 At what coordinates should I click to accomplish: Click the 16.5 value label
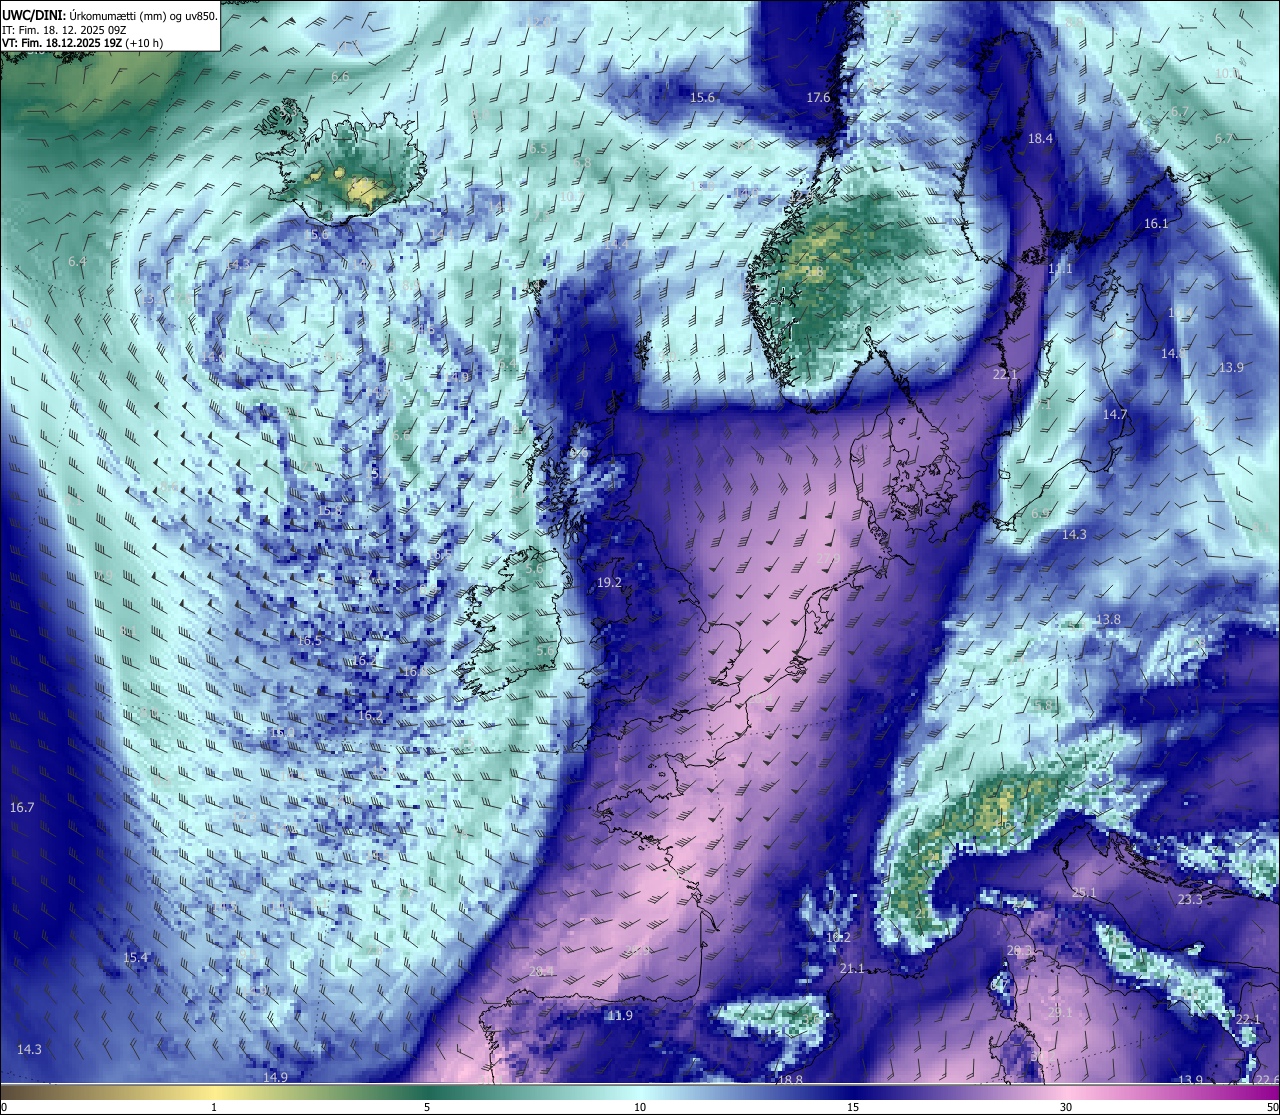coord(310,640)
